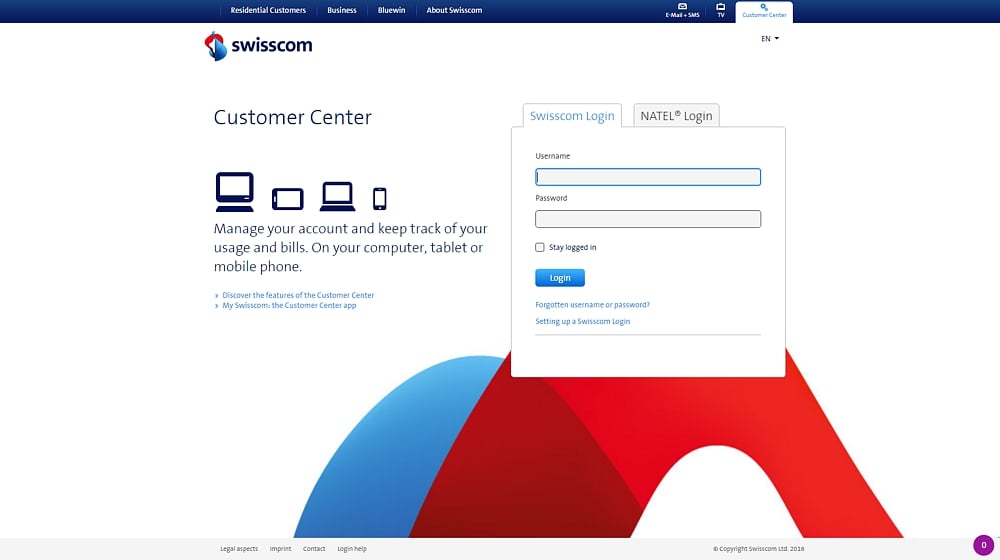Click the Customer Center heading text

[292, 117]
